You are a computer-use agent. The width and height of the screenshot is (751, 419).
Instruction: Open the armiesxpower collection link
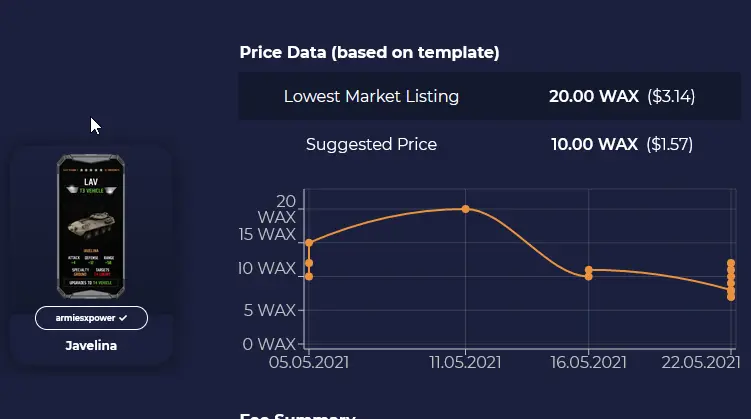tap(91, 318)
